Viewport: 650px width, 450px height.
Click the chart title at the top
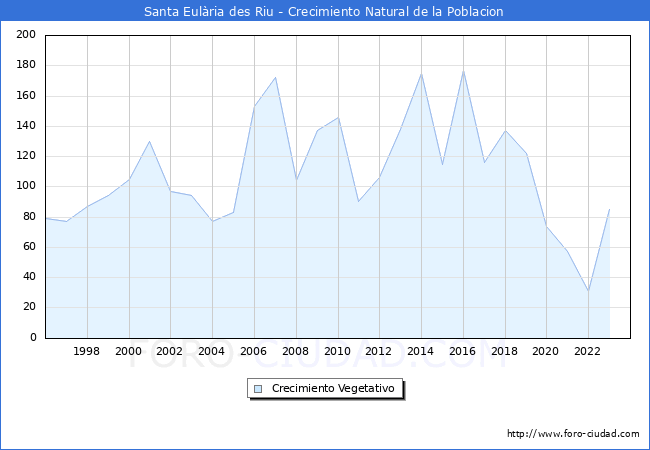pyautogui.click(x=324, y=12)
